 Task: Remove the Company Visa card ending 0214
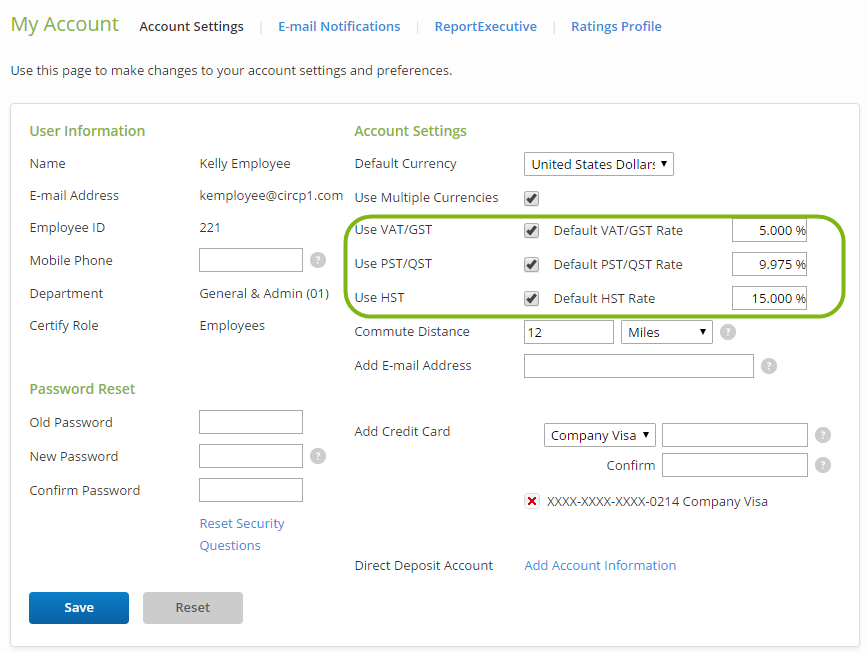[x=532, y=501]
